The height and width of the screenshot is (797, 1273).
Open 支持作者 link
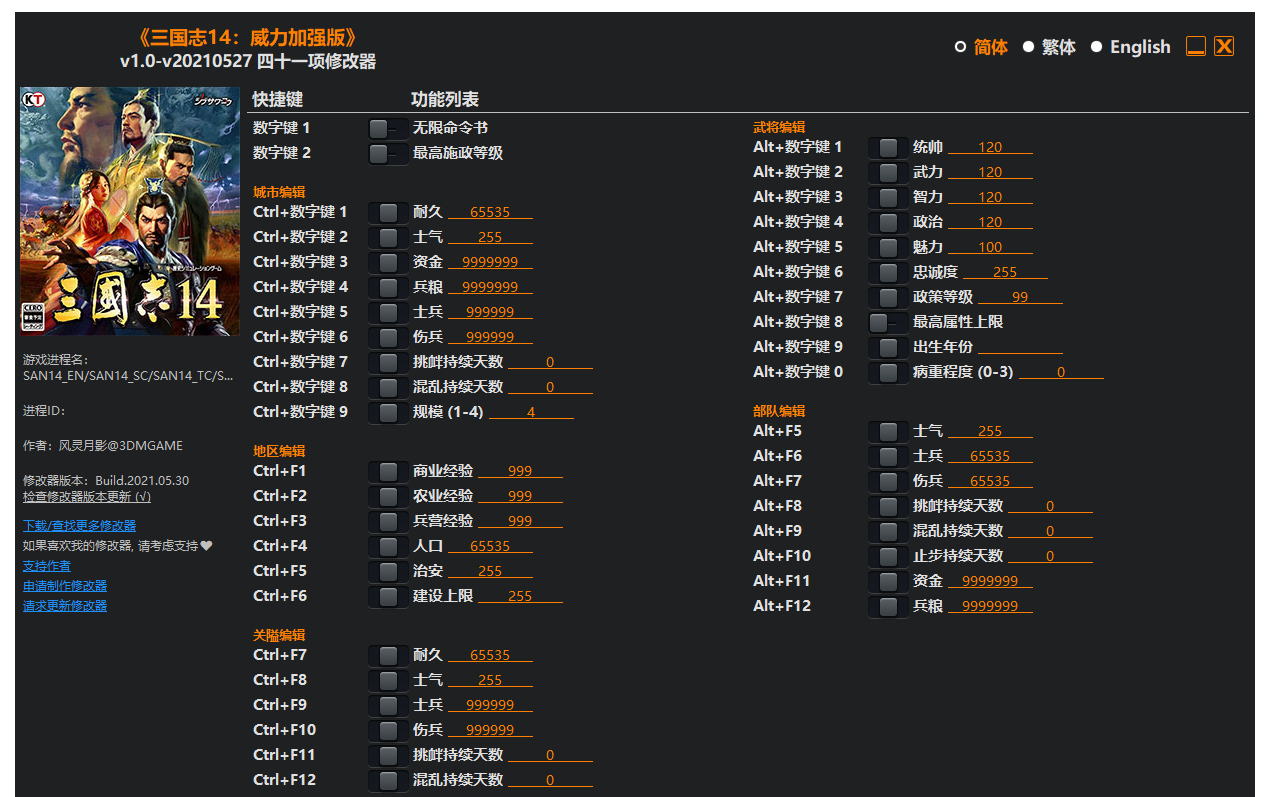(47, 566)
